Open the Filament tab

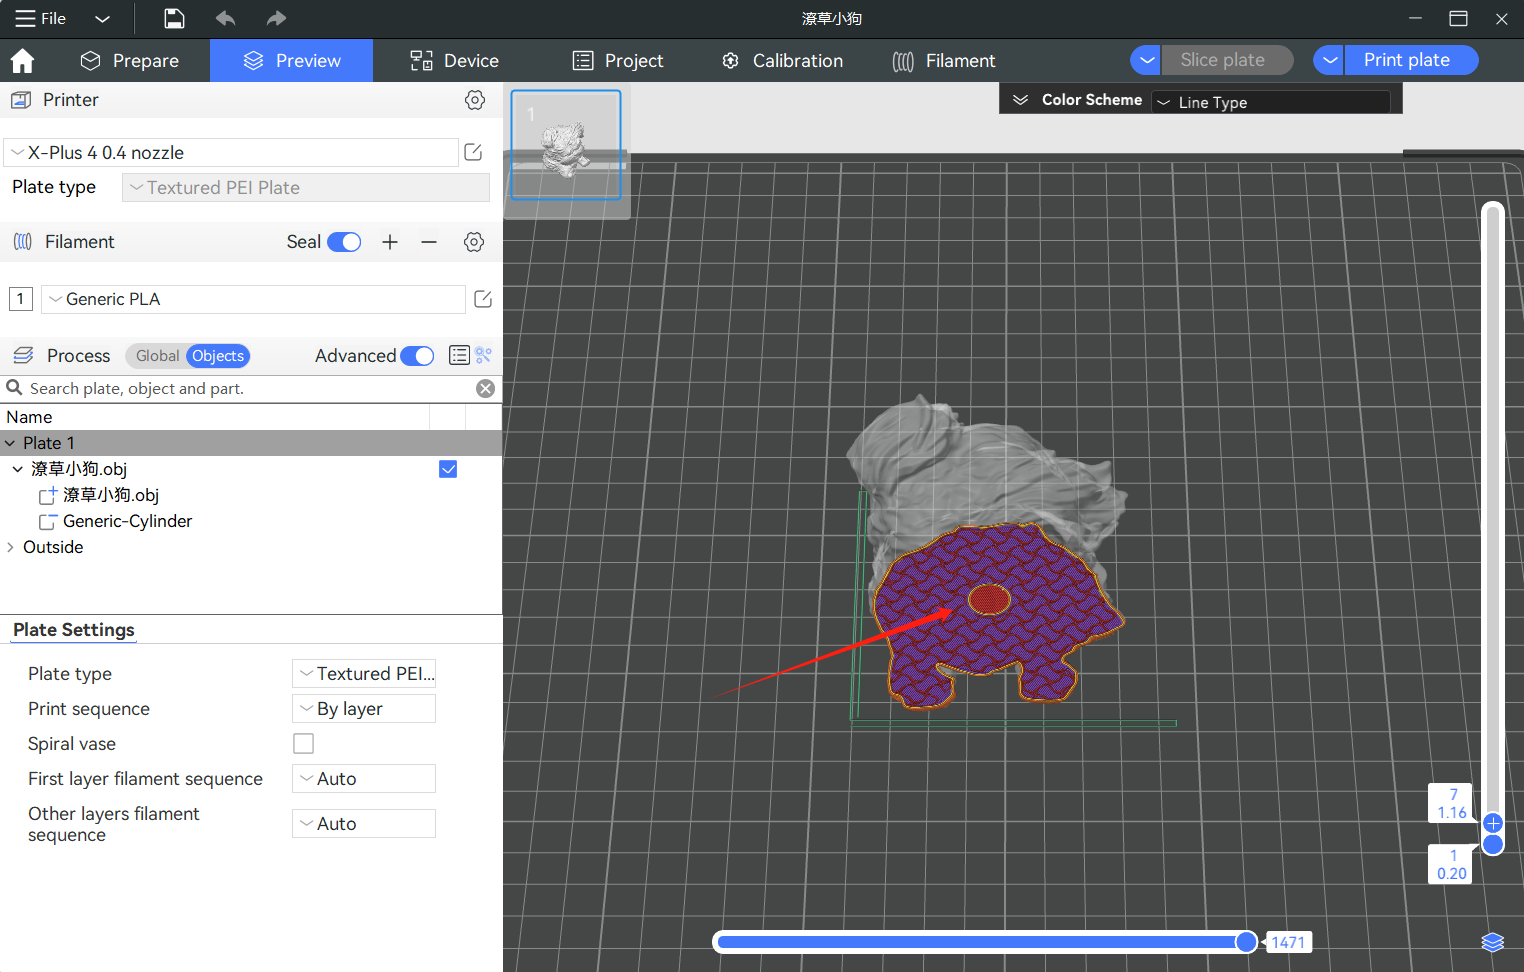[944, 61]
